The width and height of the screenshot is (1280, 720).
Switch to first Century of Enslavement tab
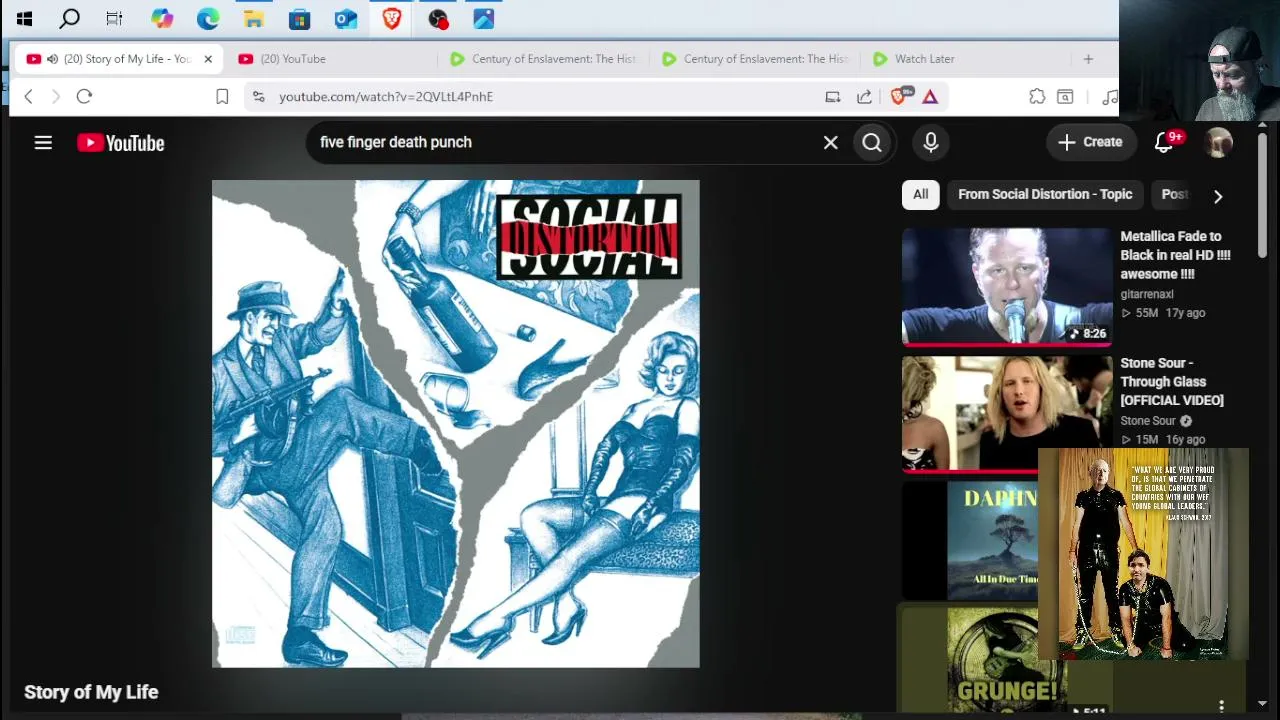coord(544,59)
